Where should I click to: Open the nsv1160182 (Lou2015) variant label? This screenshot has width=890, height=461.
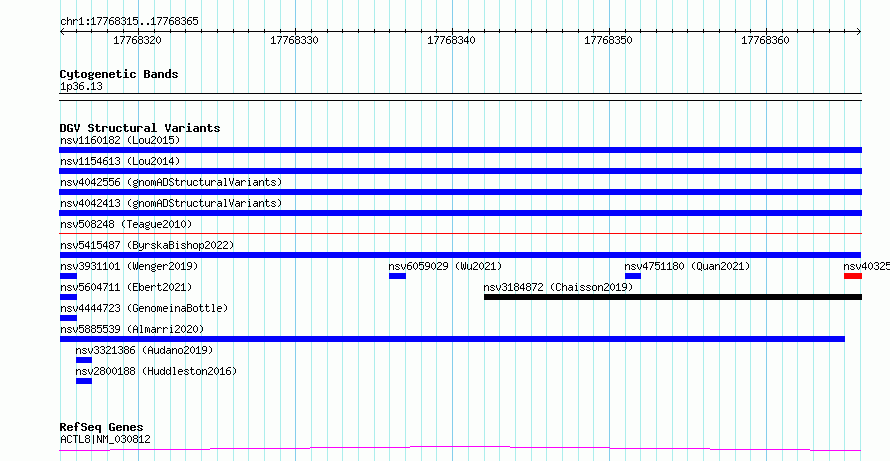coord(120,140)
